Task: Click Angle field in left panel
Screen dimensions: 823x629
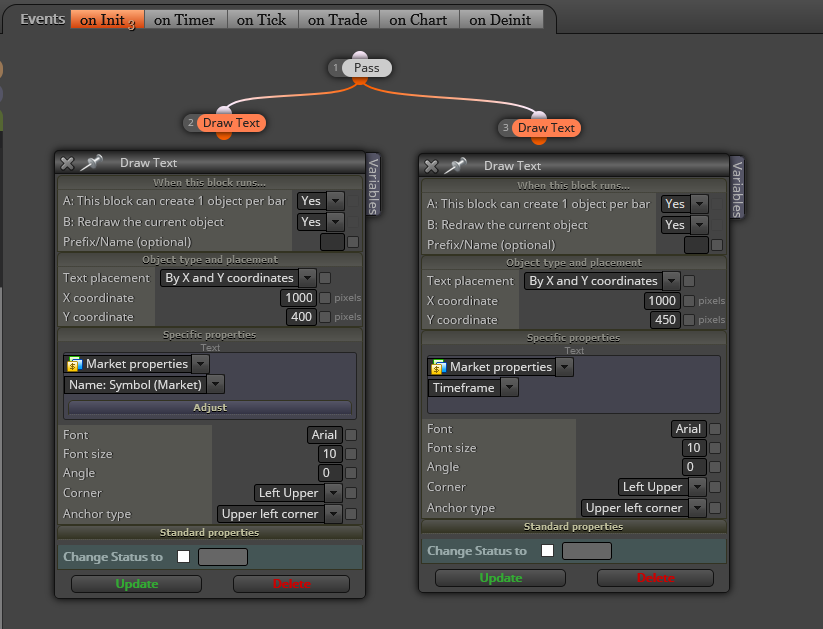Action: pos(330,473)
